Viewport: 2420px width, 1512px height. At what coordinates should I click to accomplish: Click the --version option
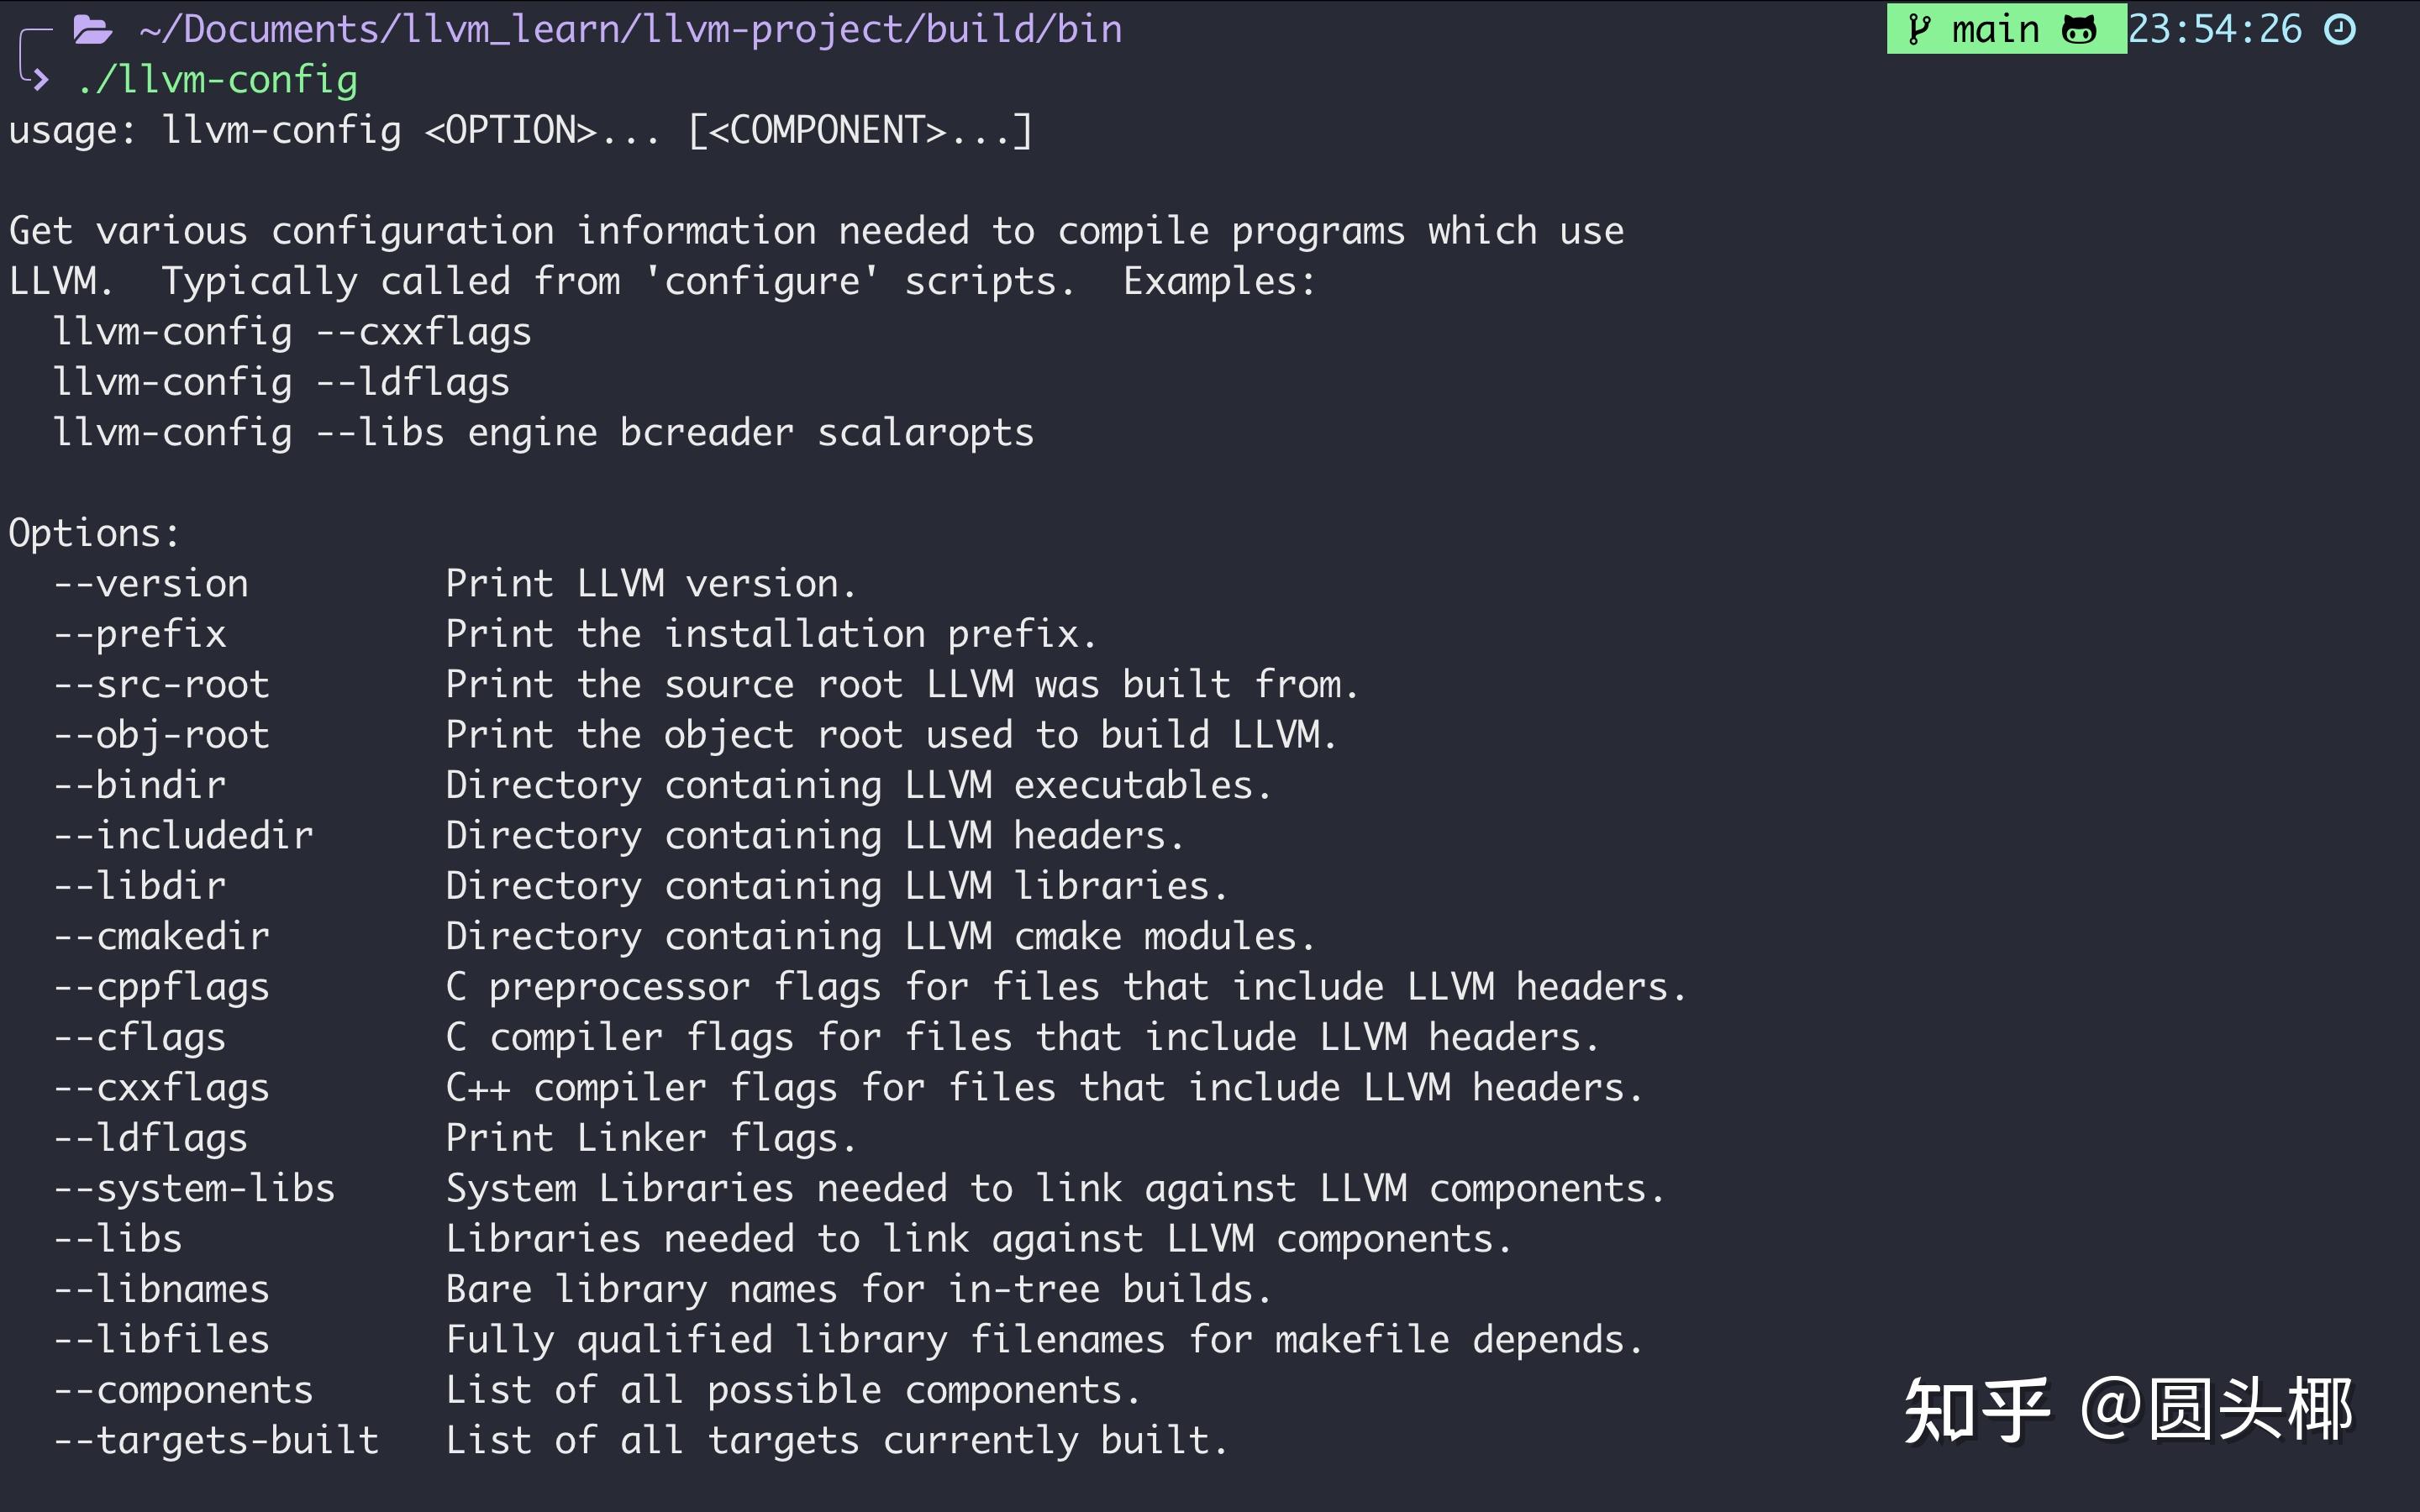click(x=151, y=584)
